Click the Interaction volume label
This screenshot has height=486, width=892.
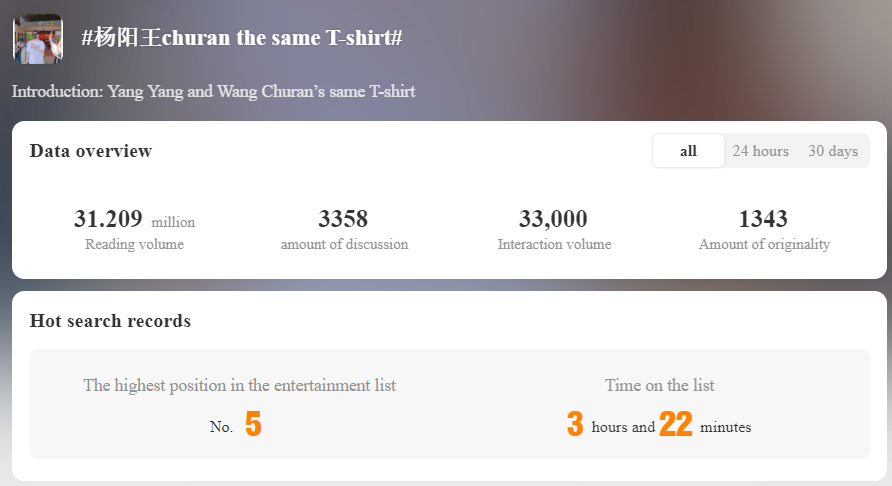(x=554, y=244)
